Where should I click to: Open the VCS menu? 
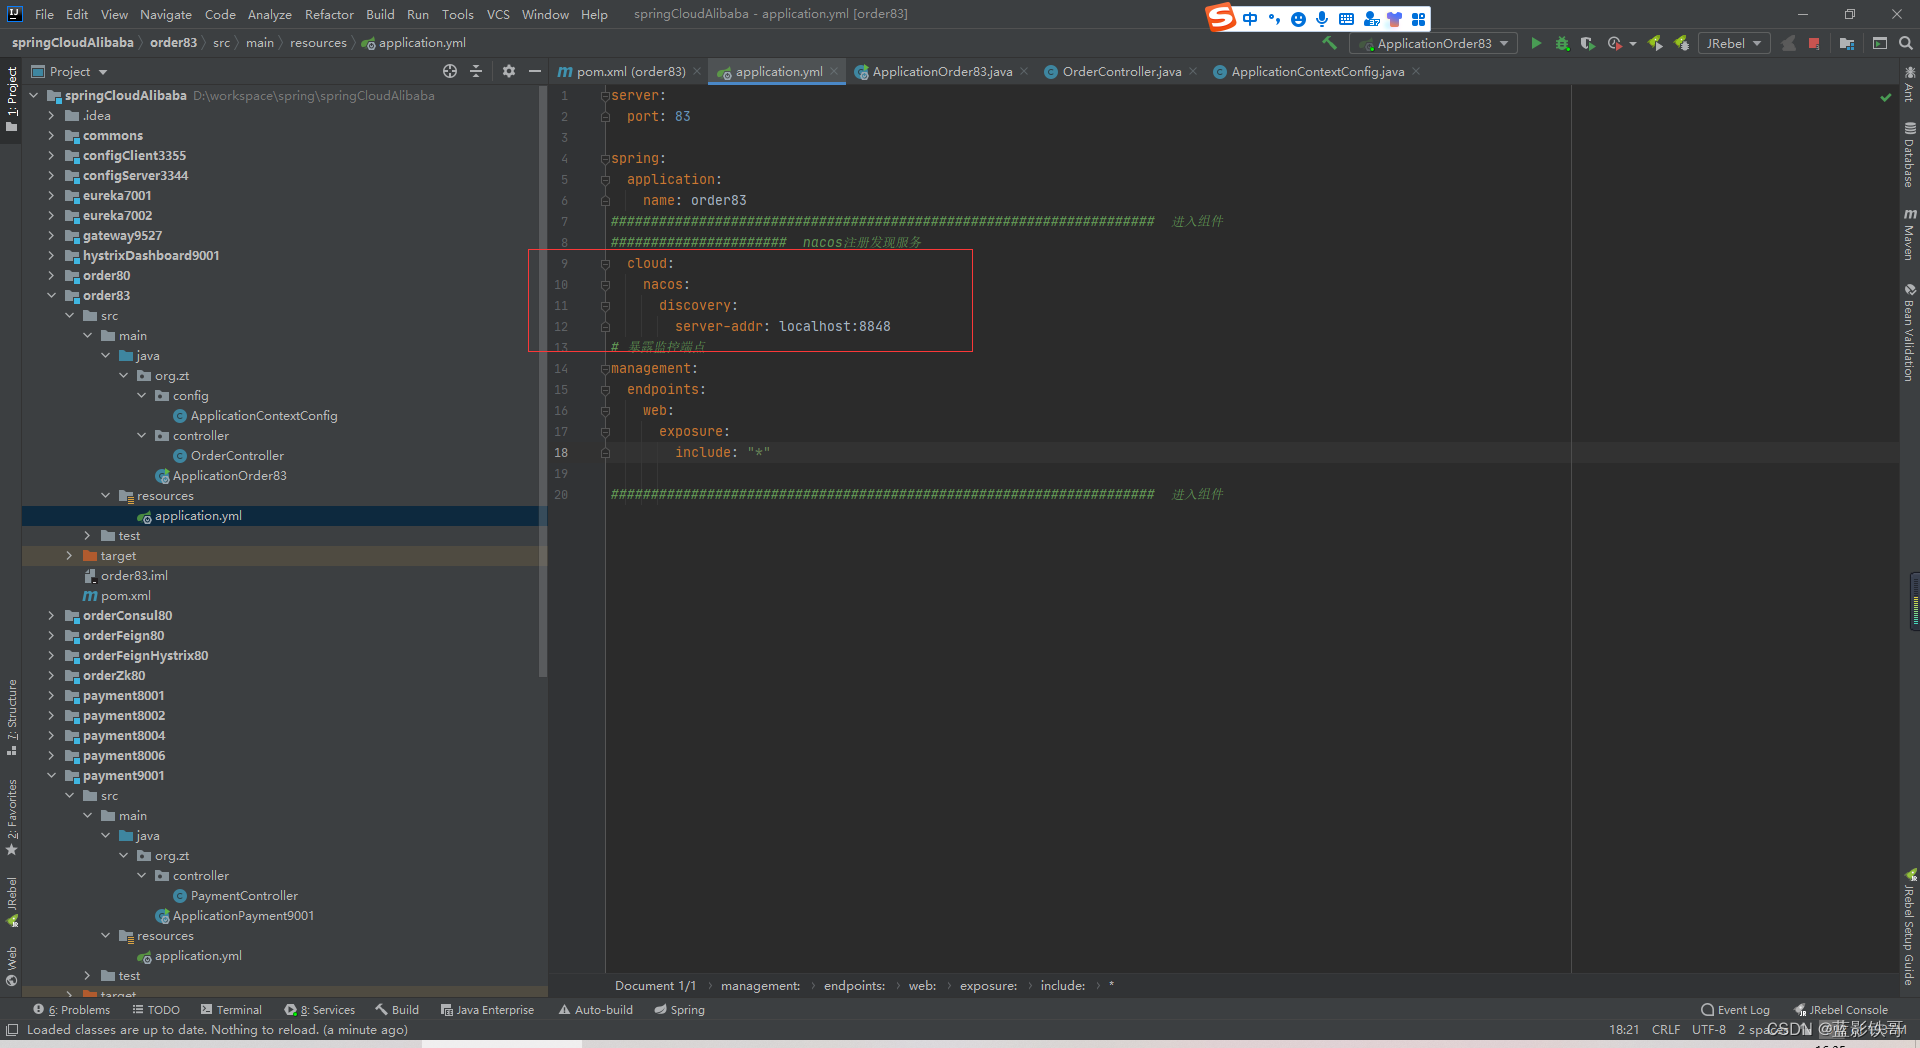point(498,14)
